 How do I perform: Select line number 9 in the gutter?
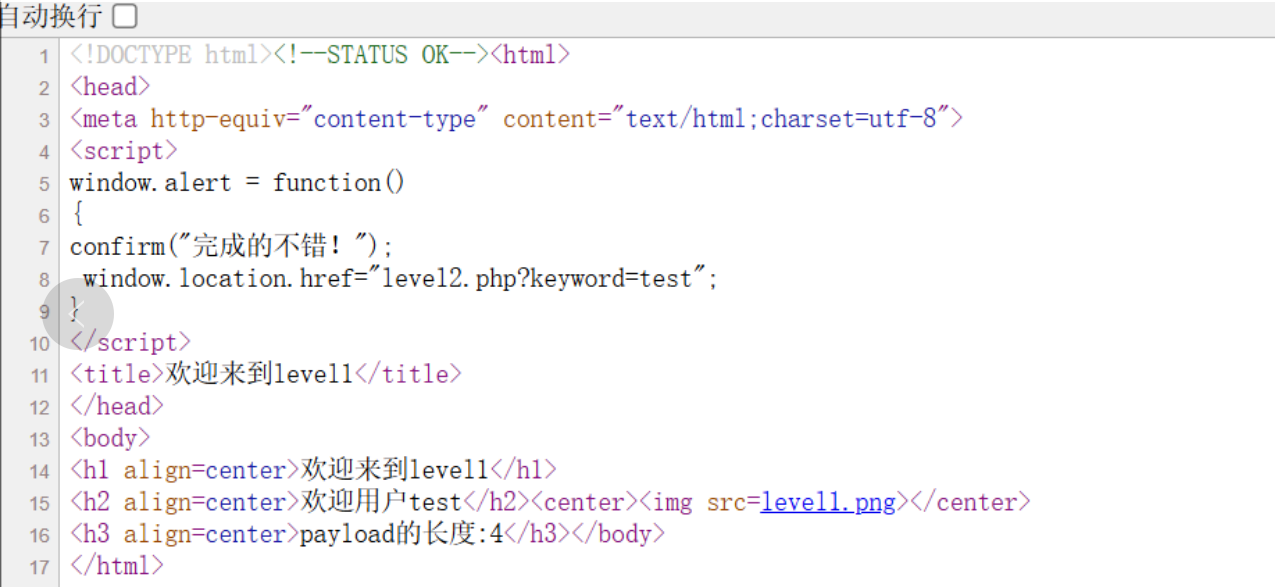(x=43, y=311)
